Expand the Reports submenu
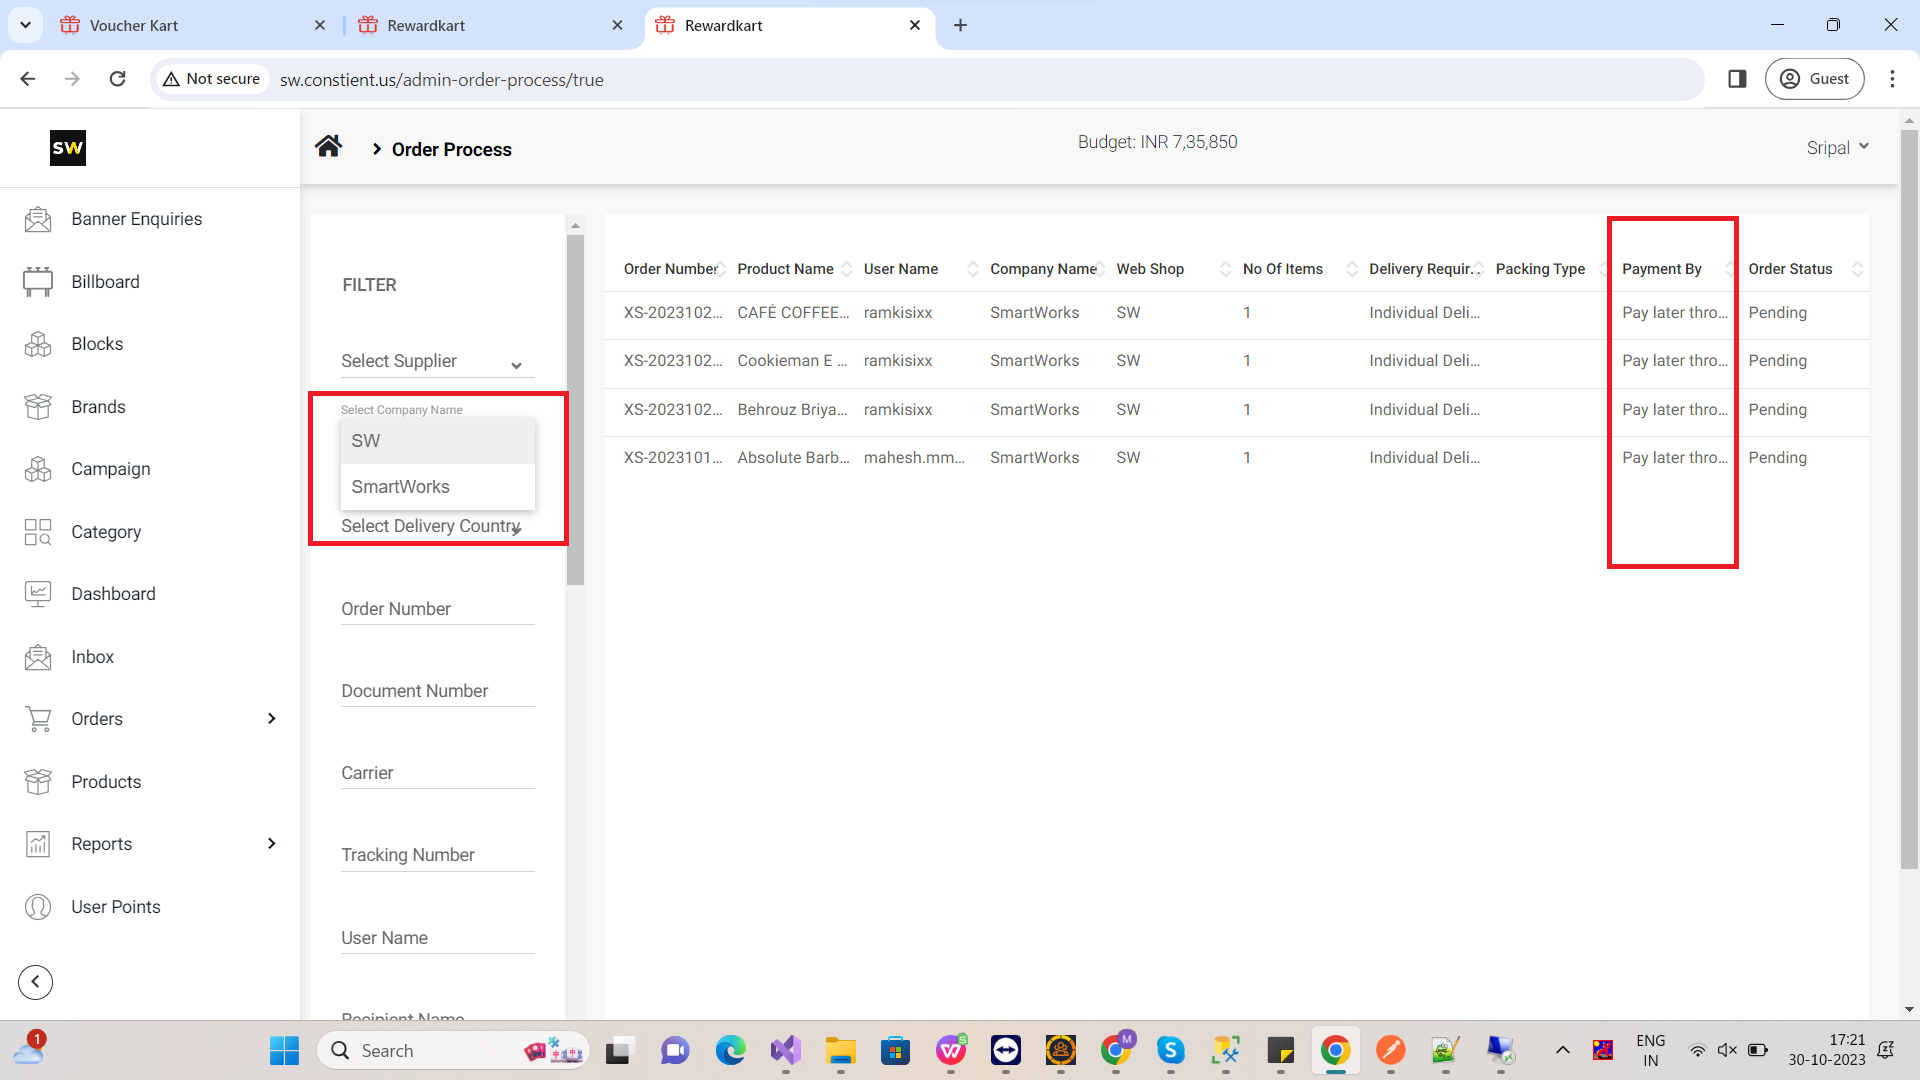The image size is (1920, 1080). tap(272, 844)
